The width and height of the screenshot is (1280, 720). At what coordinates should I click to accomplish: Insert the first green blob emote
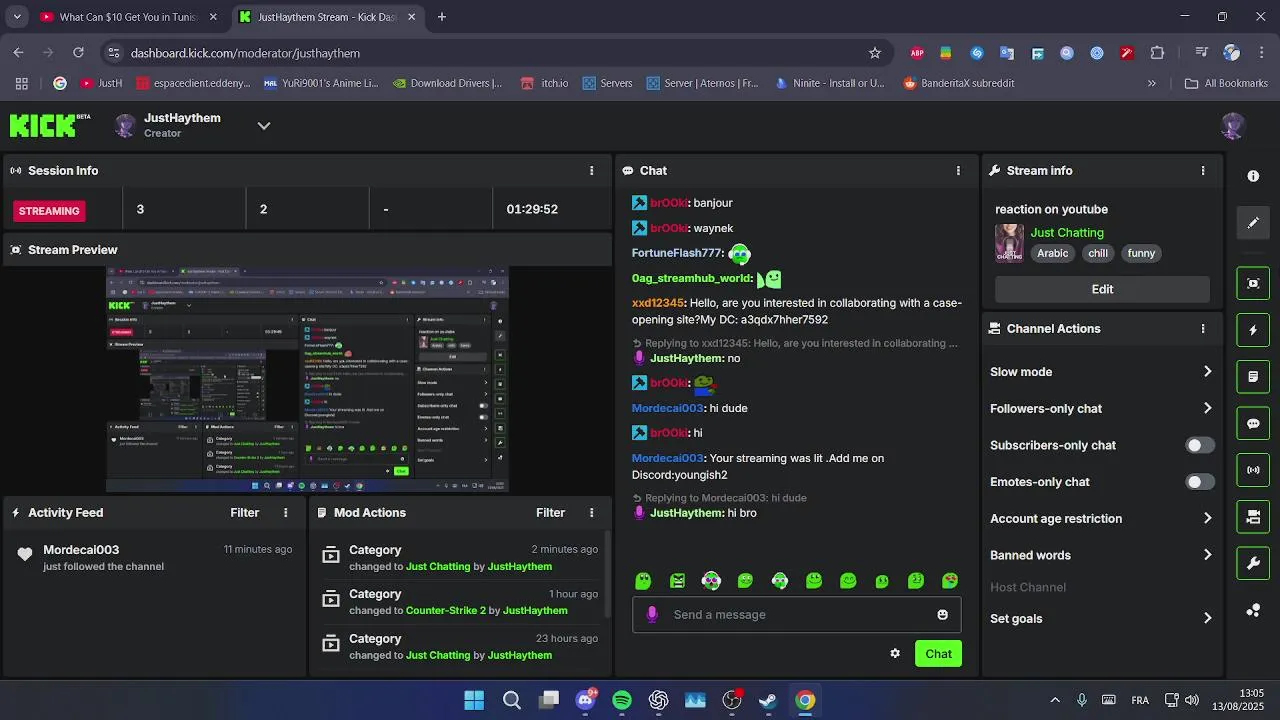[x=643, y=581]
